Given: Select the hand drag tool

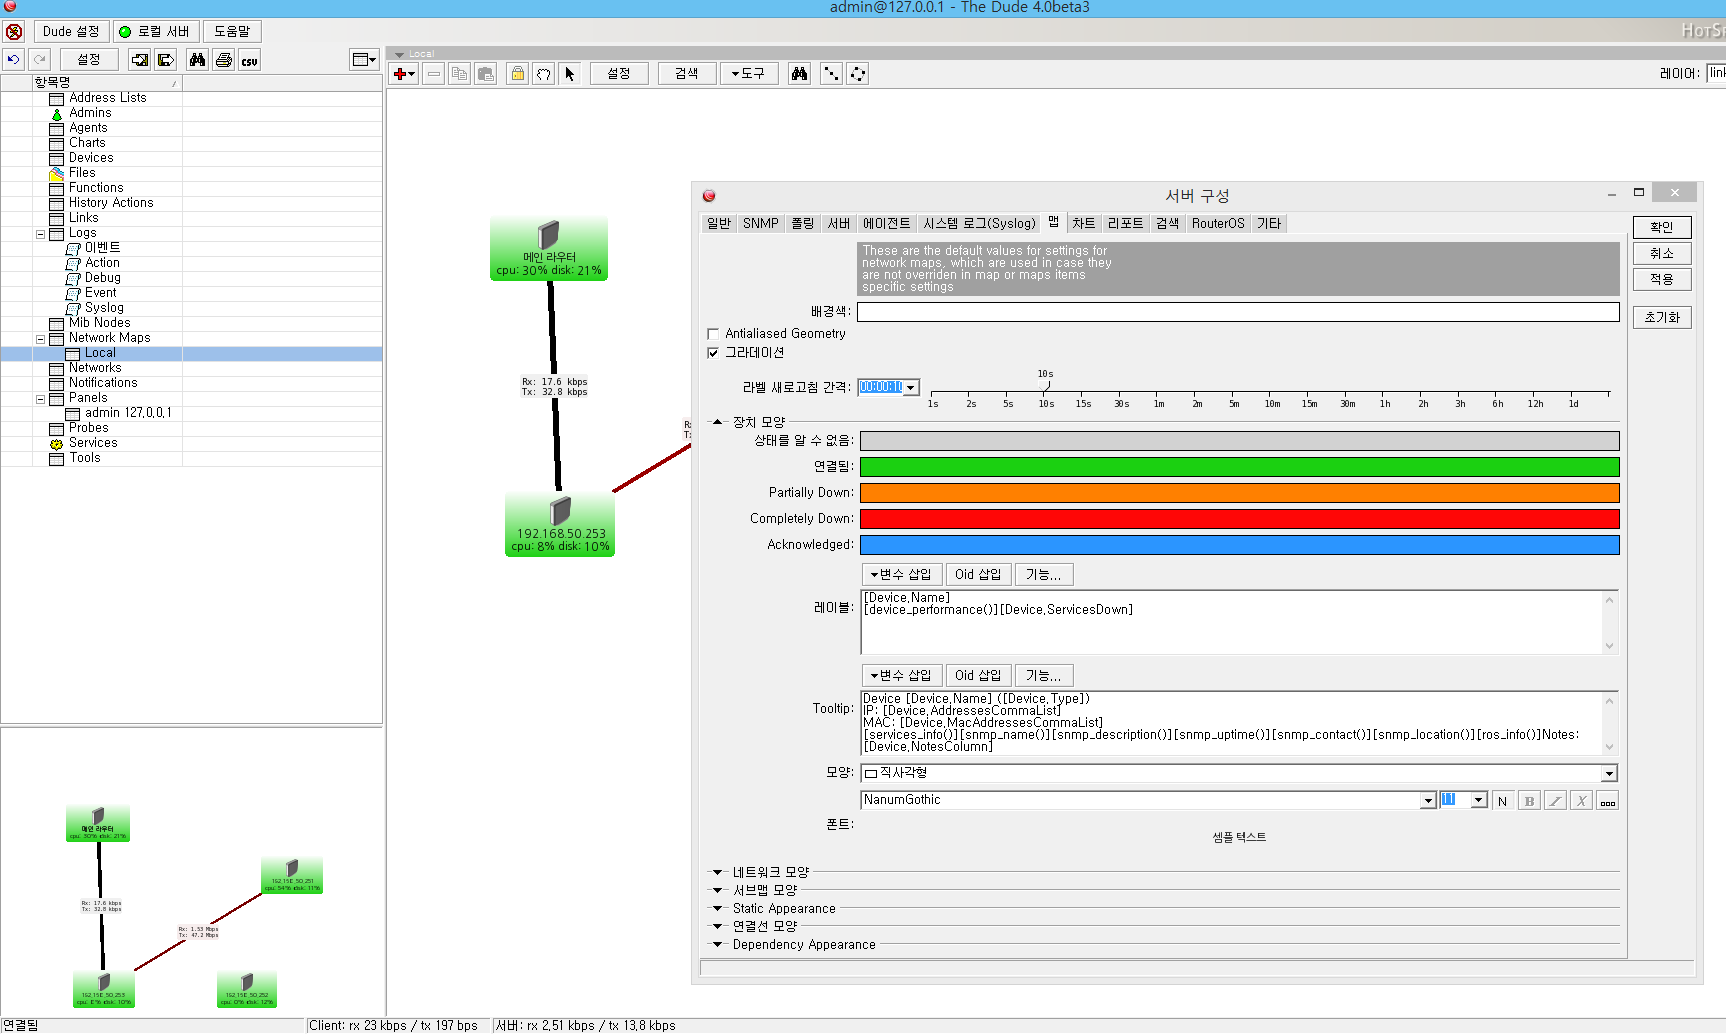Looking at the screenshot, I should click(543, 74).
